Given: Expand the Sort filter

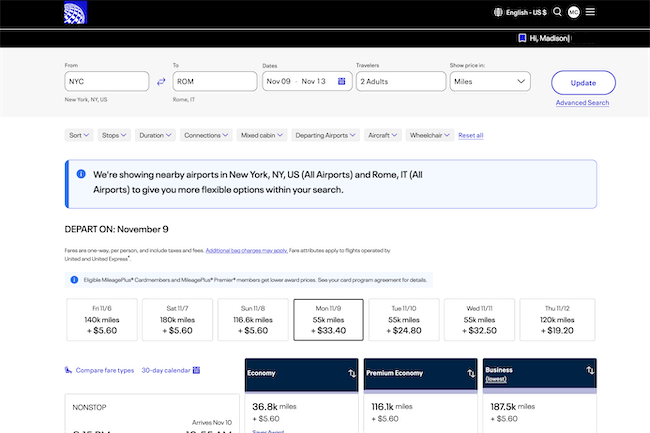Looking at the screenshot, I should (79, 135).
